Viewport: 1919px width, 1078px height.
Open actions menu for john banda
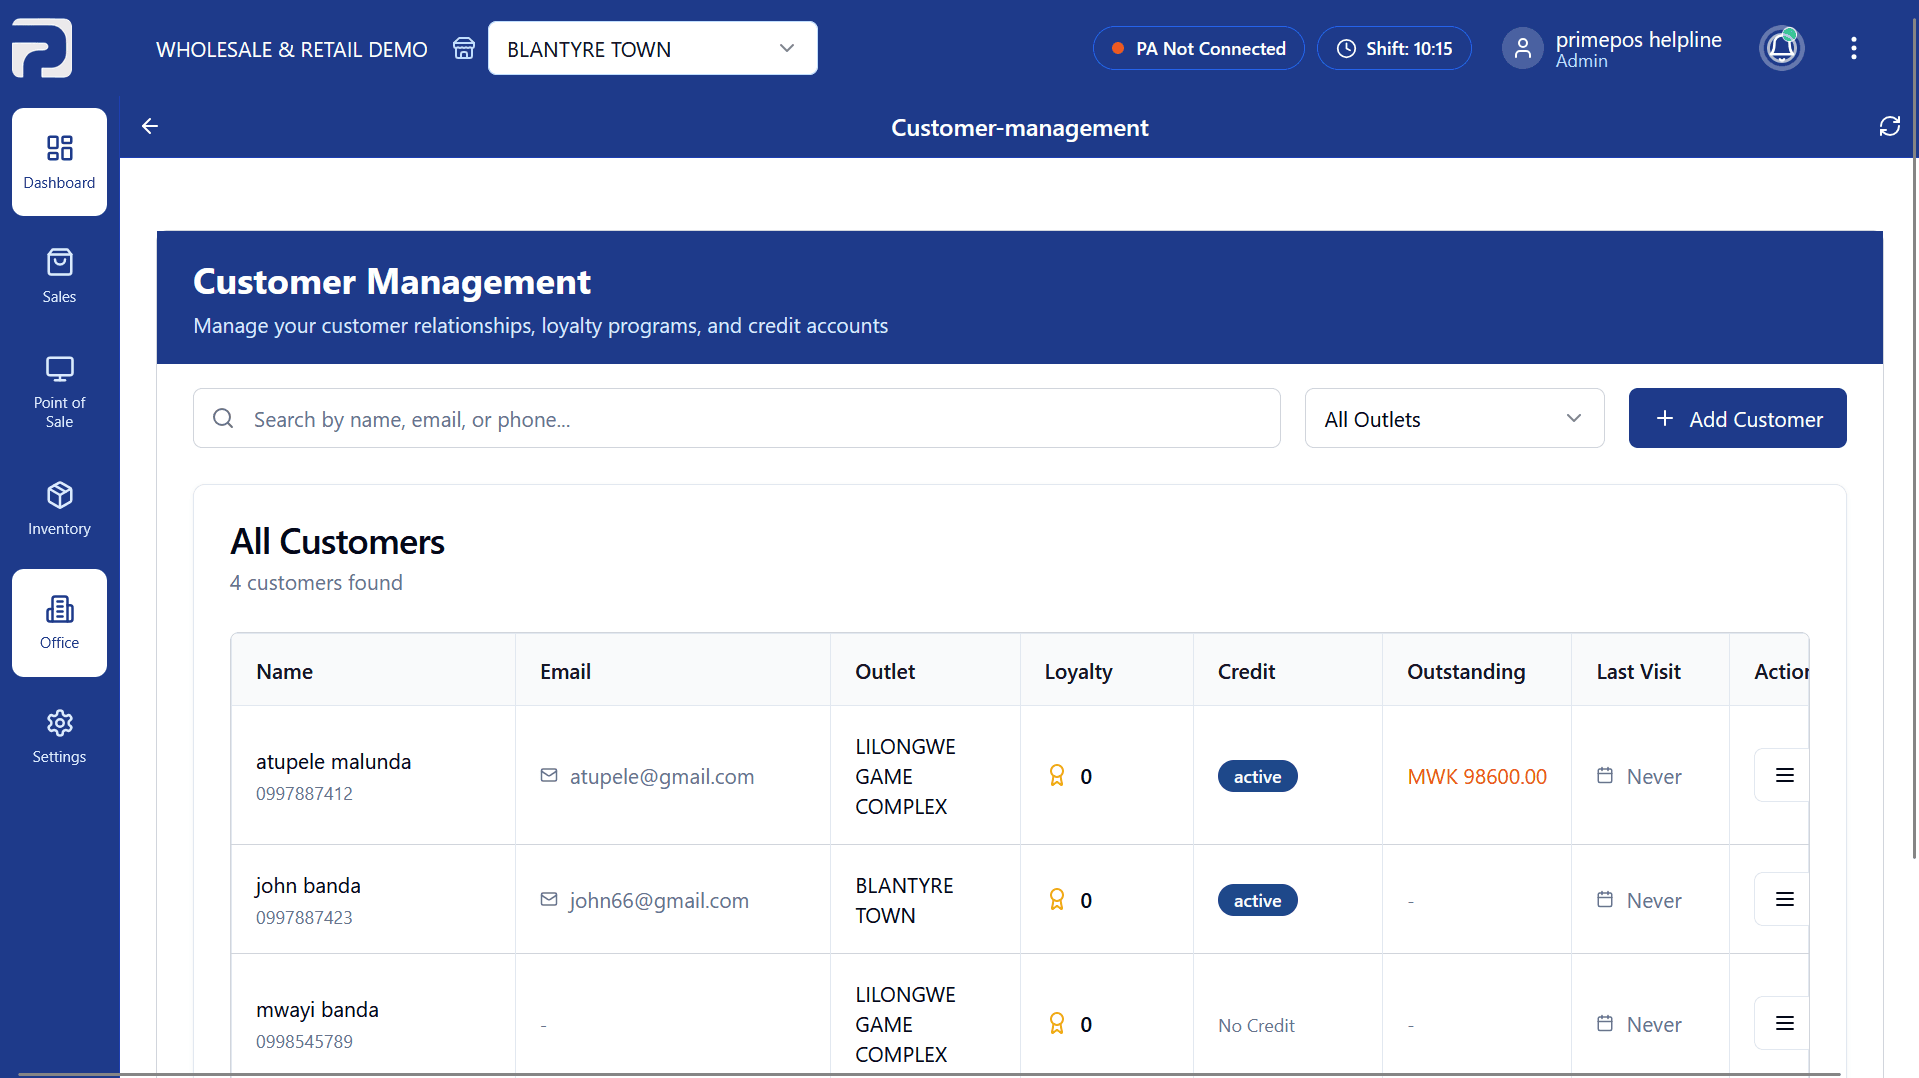point(1783,899)
